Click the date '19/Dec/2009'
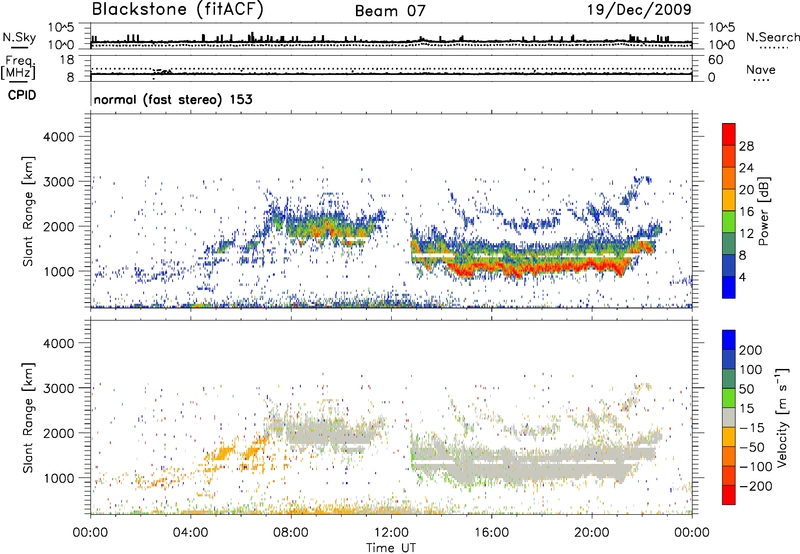The height and width of the screenshot is (554, 800). (639, 9)
